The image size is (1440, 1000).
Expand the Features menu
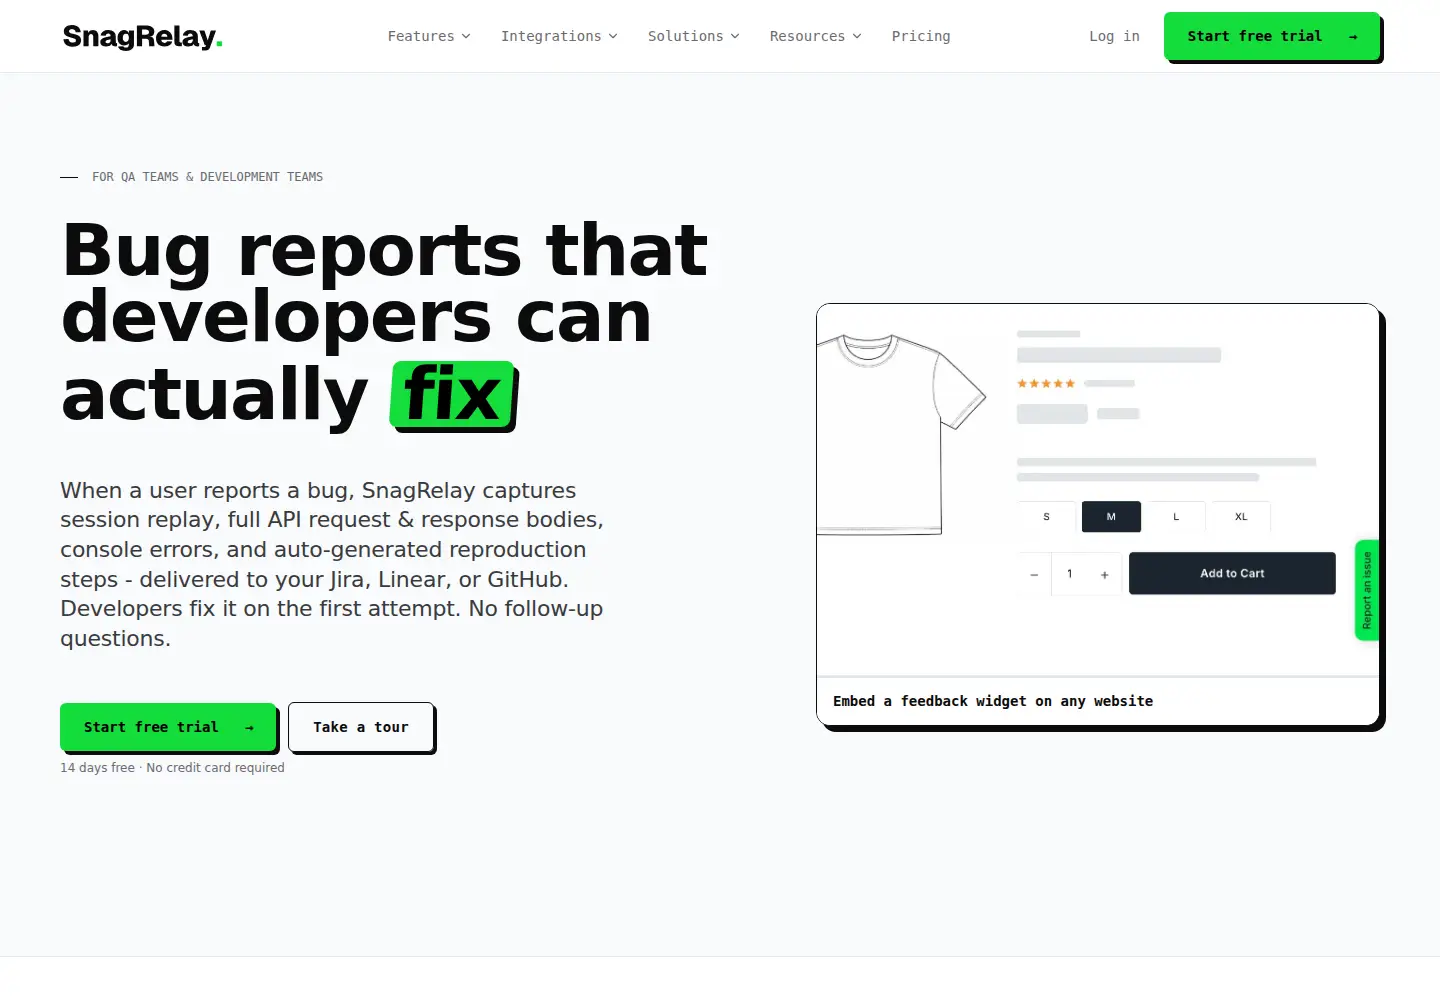pos(429,36)
